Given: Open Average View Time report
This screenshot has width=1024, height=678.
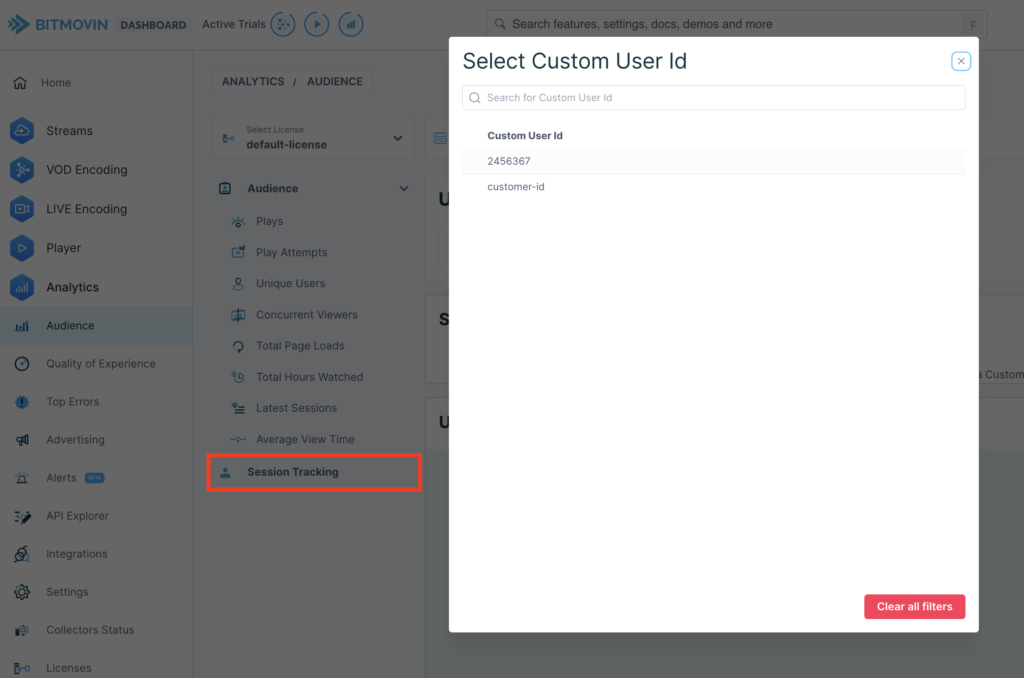Looking at the screenshot, I should pyautogui.click(x=305, y=440).
